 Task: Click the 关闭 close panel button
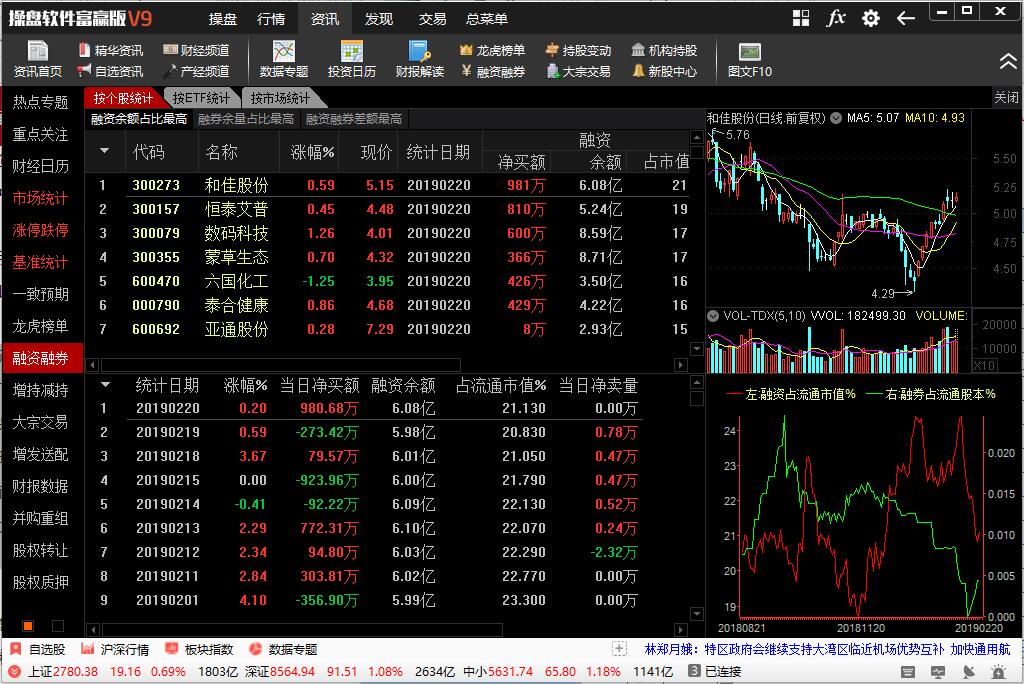coord(1006,97)
